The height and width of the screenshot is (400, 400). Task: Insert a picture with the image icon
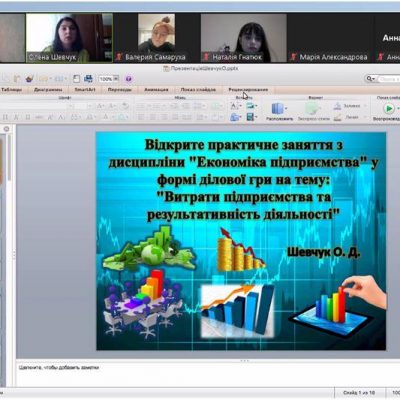(250, 106)
